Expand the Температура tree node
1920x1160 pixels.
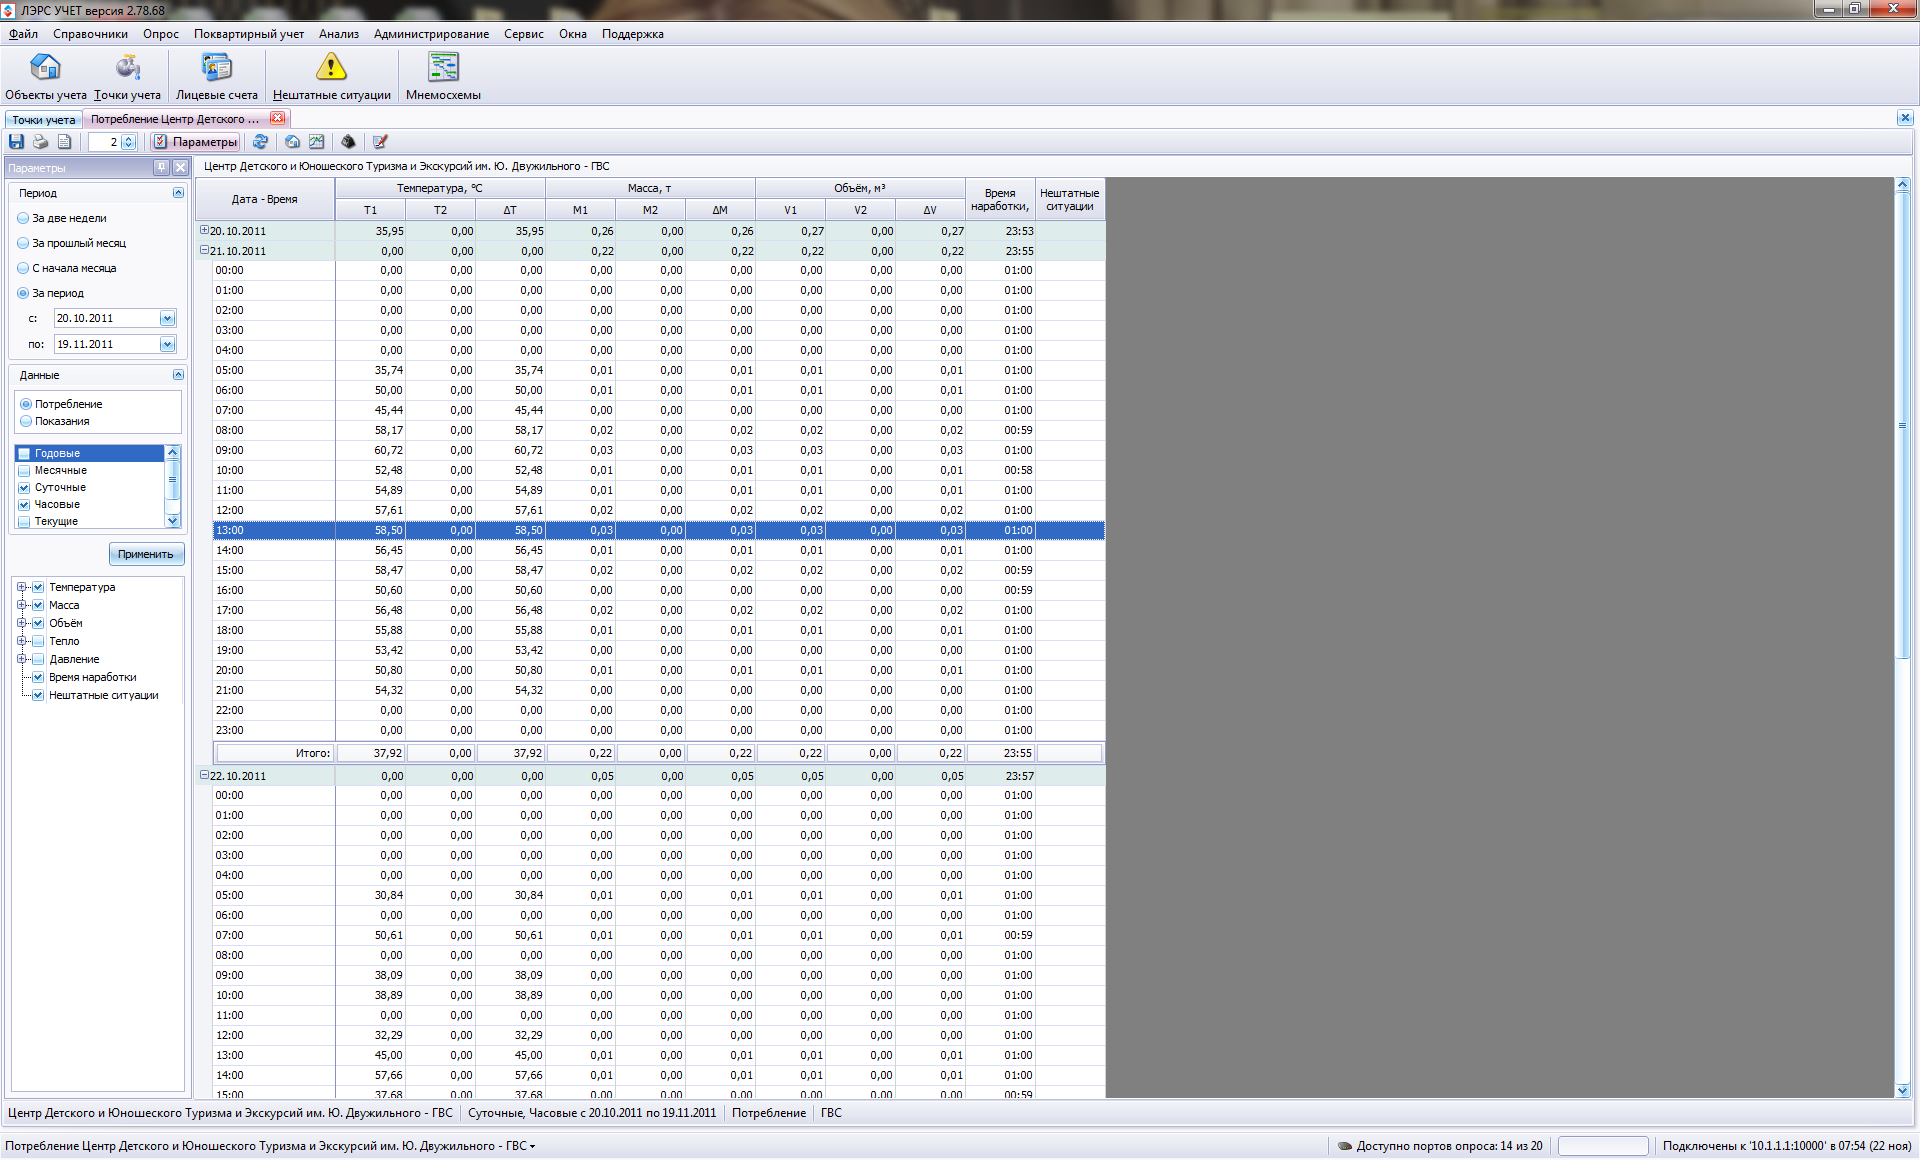point(22,587)
